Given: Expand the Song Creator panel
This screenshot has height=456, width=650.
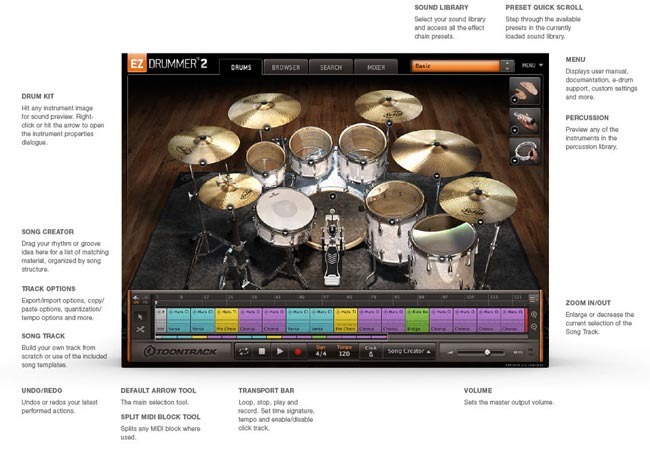Looking at the screenshot, I should coord(409,351).
